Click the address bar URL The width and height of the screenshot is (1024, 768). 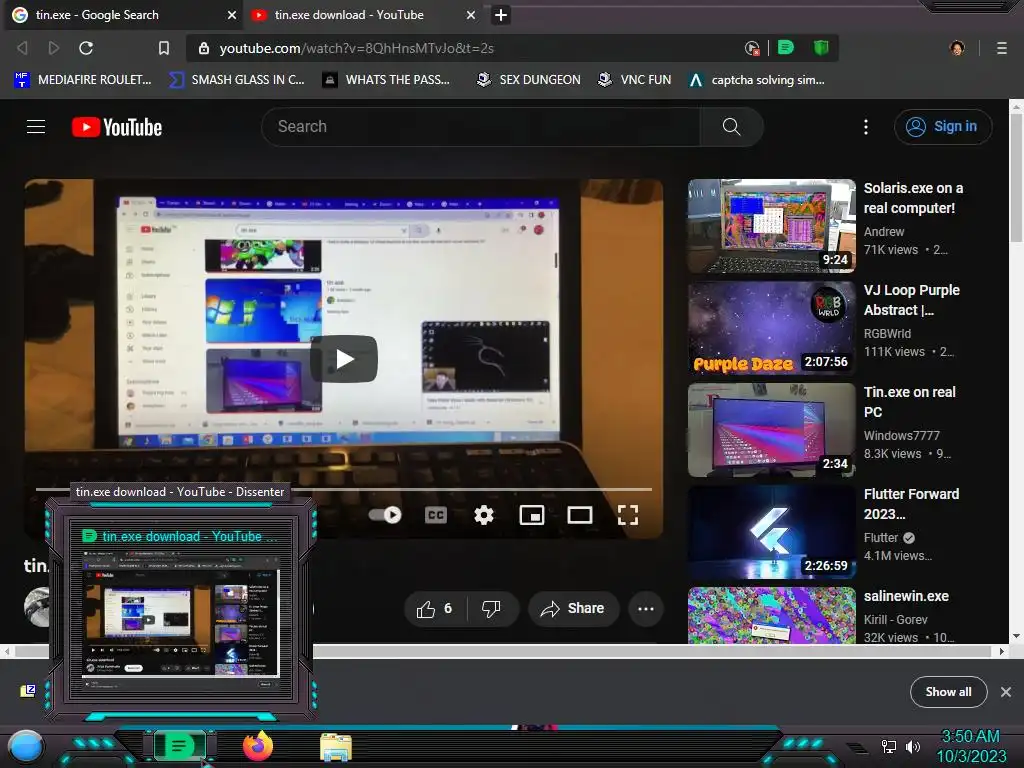coord(357,48)
